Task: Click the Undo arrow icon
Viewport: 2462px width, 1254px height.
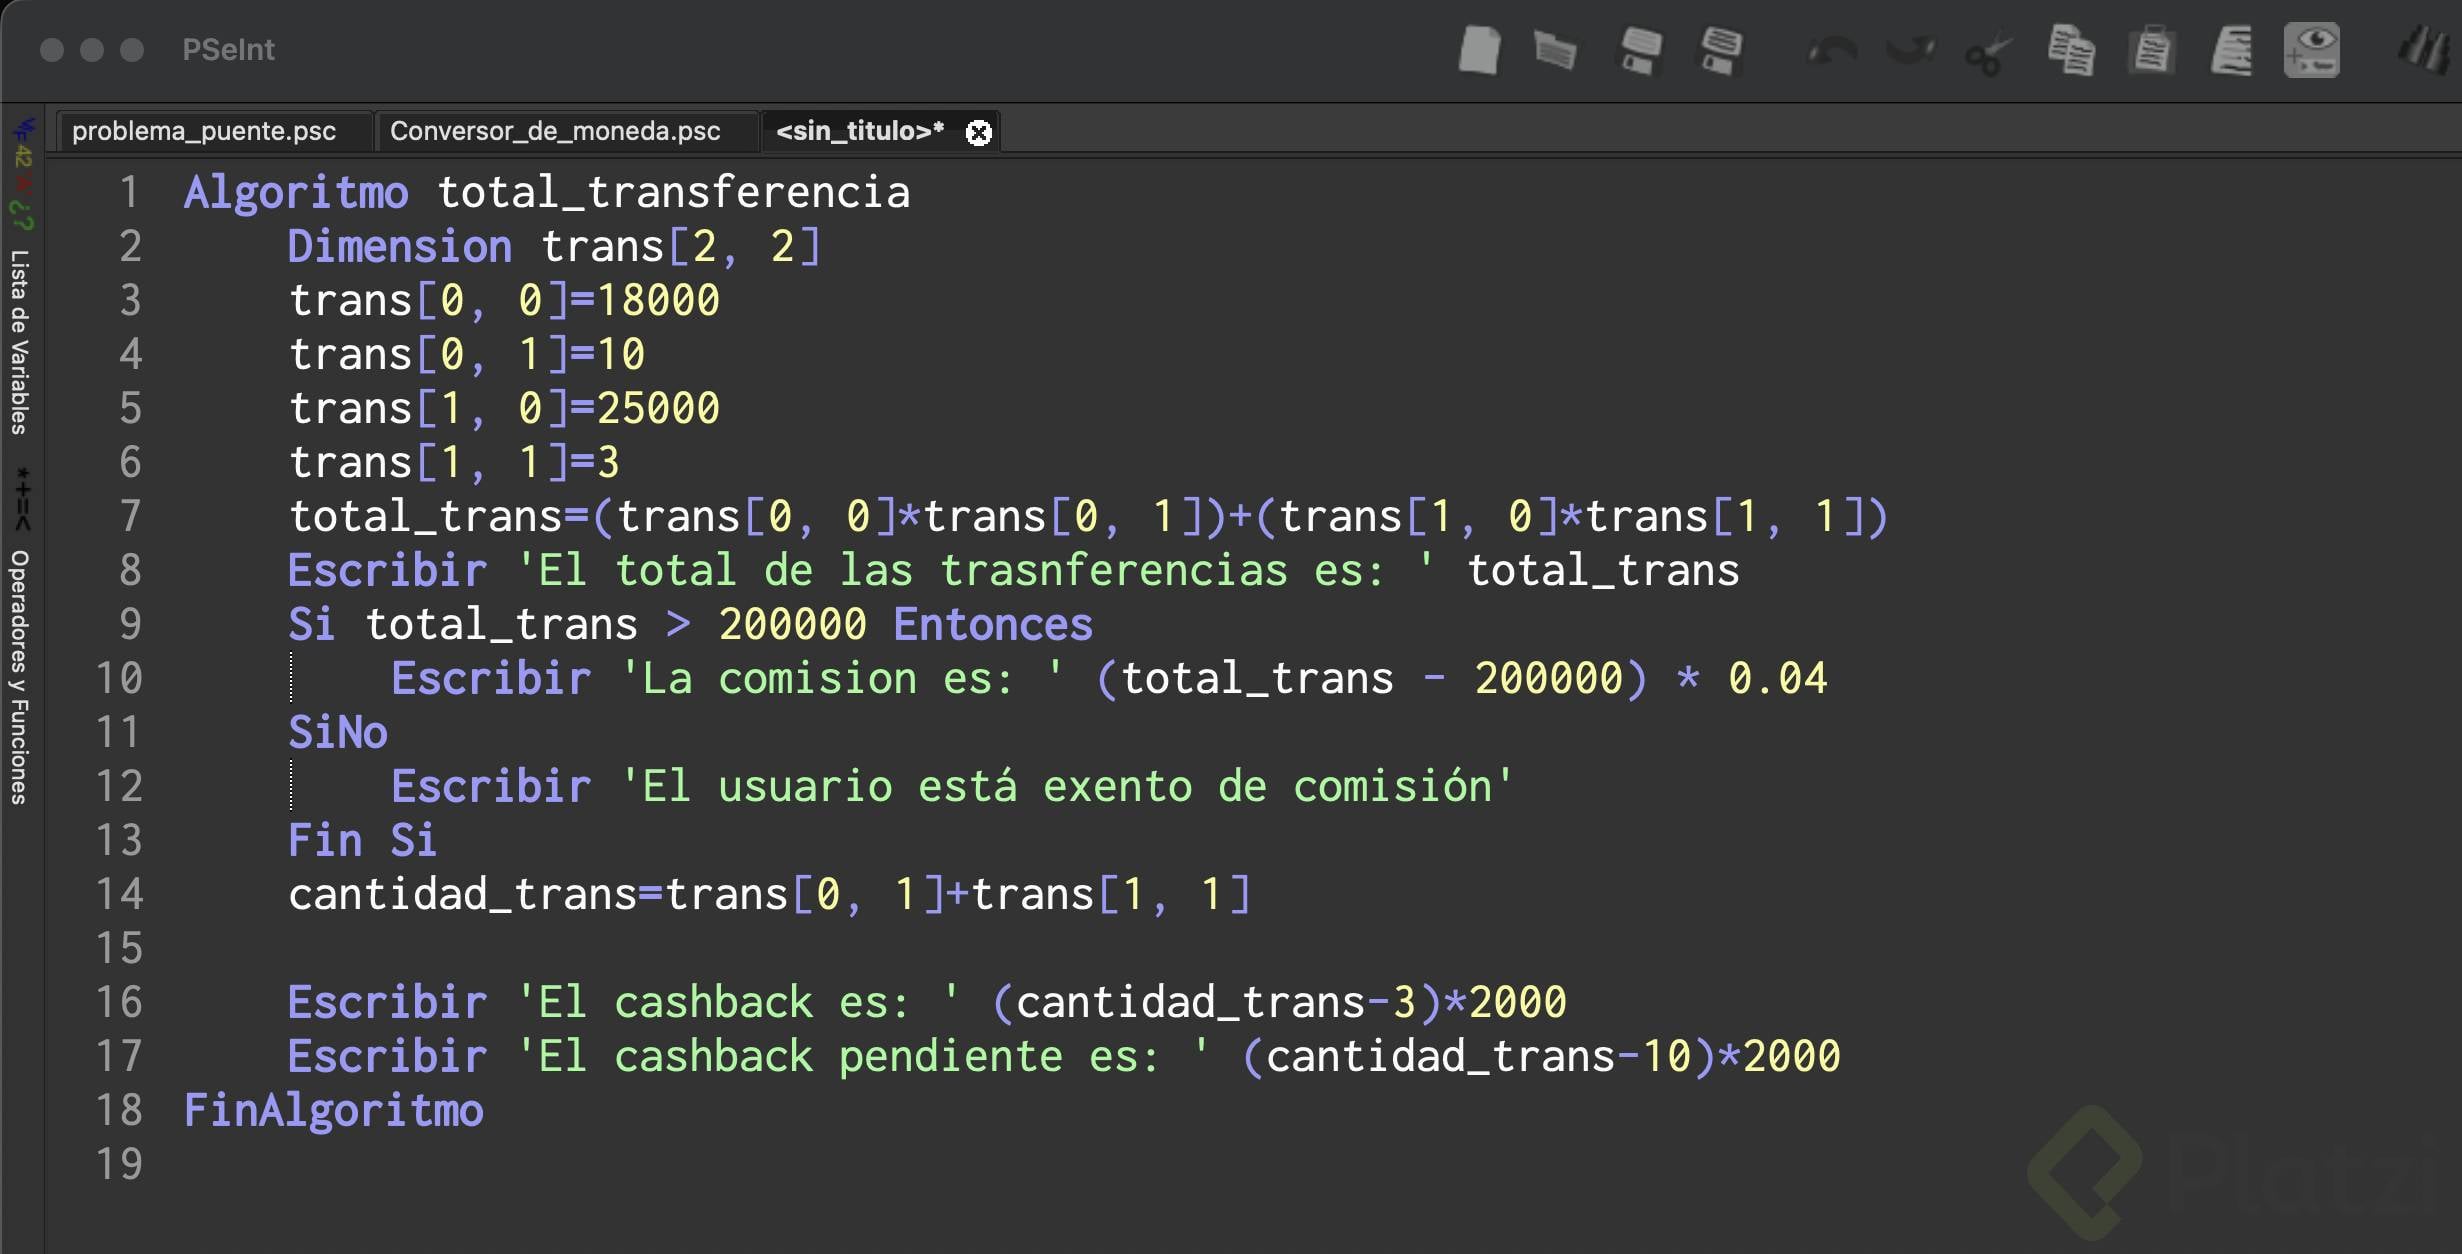Action: point(1832,50)
